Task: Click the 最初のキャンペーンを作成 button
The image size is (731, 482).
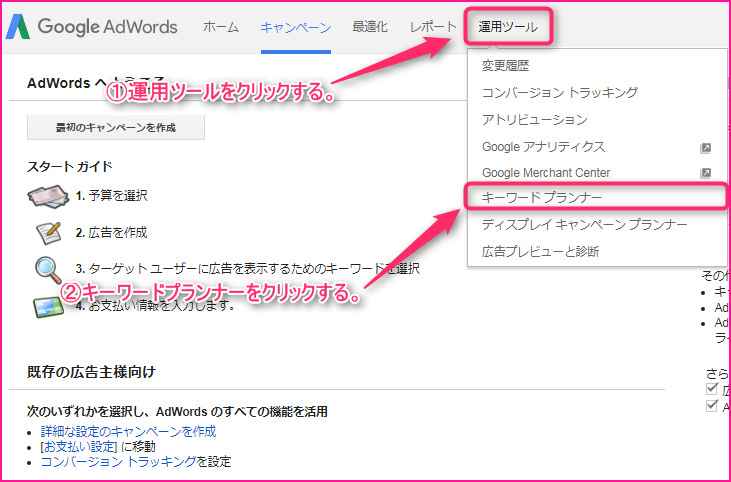Action: (x=116, y=127)
